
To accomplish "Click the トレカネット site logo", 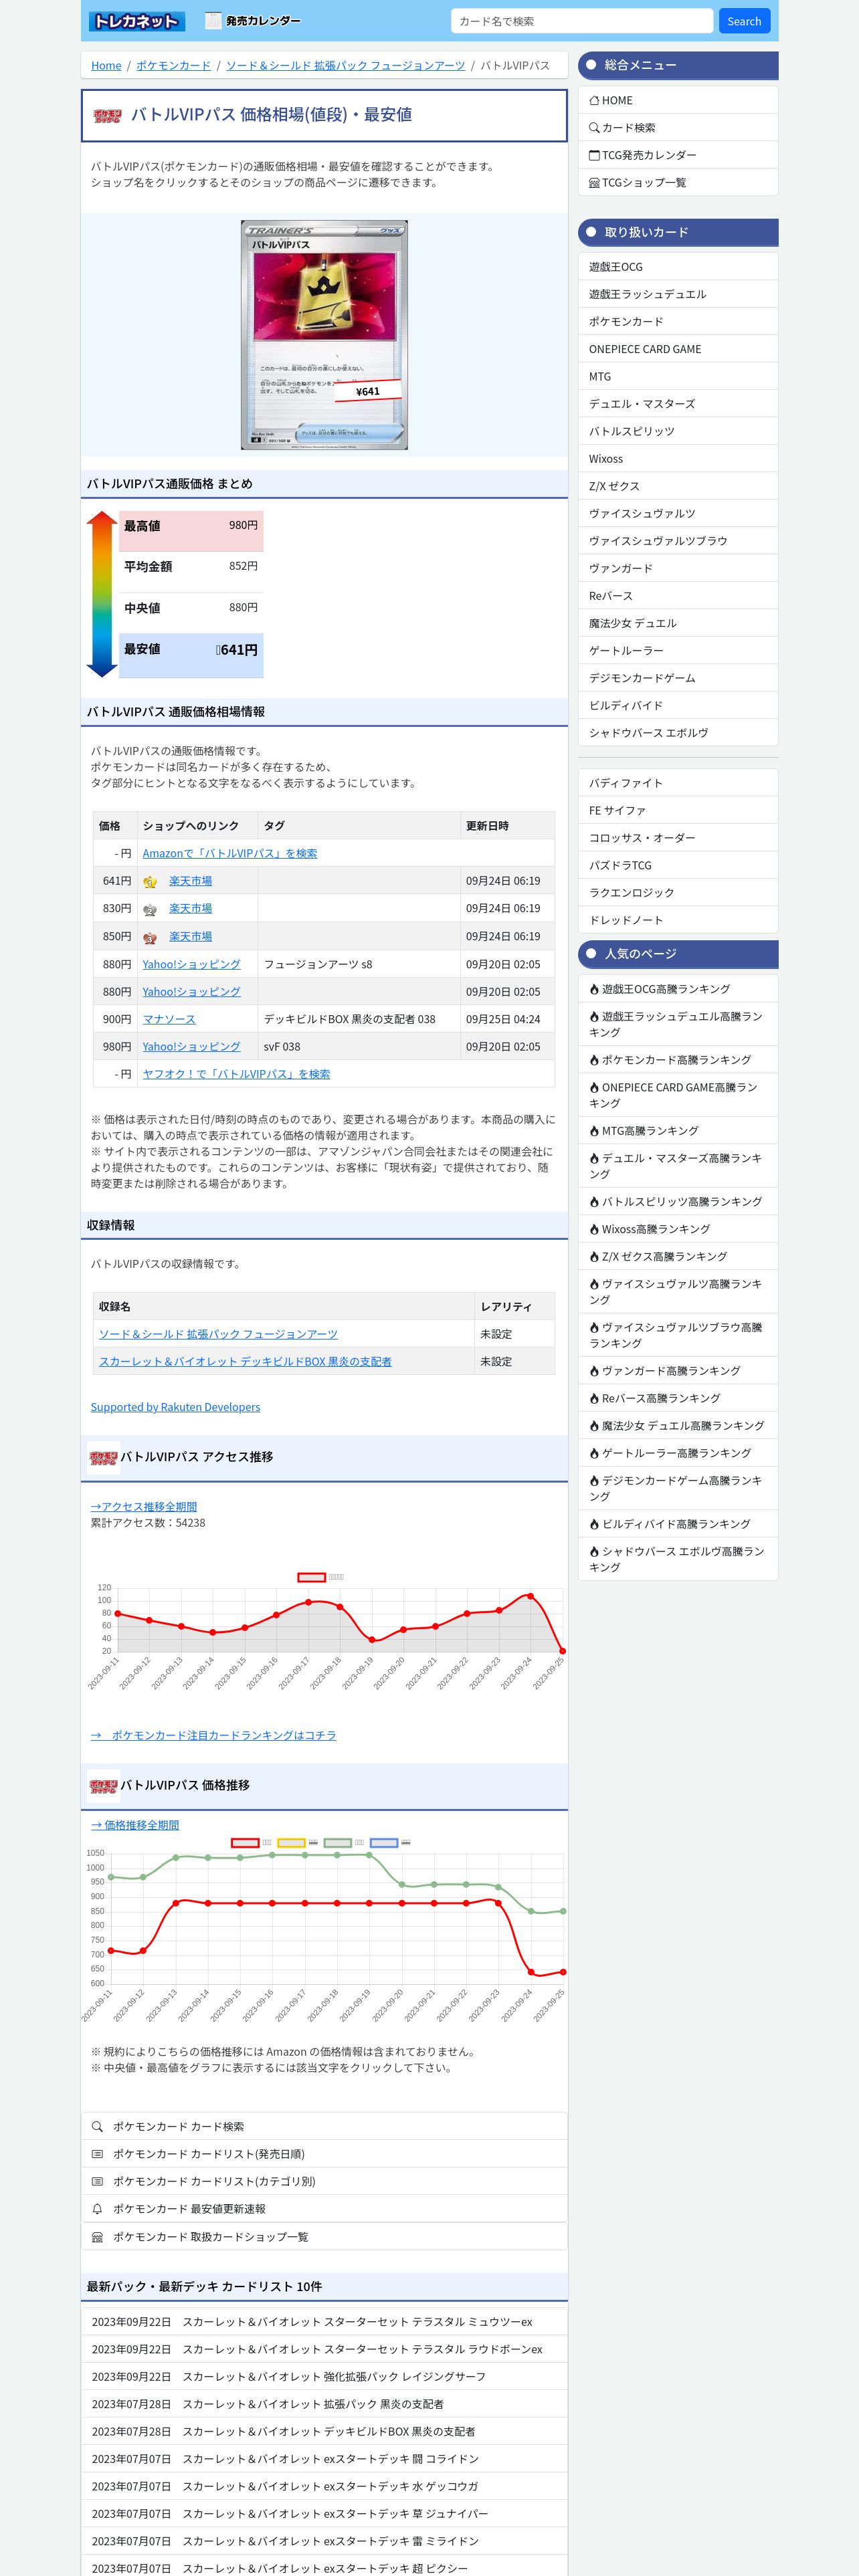I will pos(136,21).
